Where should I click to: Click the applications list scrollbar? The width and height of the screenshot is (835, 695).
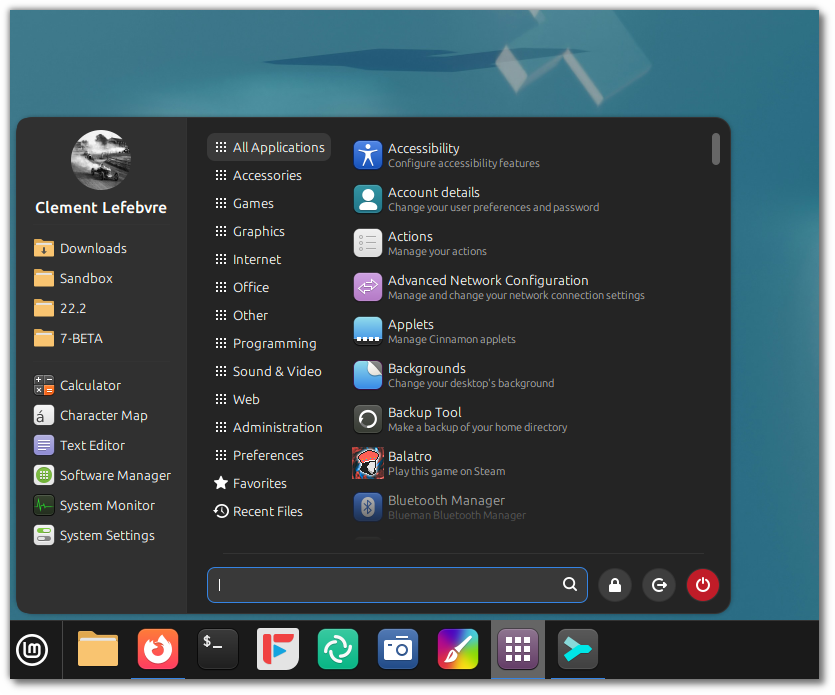coord(716,149)
